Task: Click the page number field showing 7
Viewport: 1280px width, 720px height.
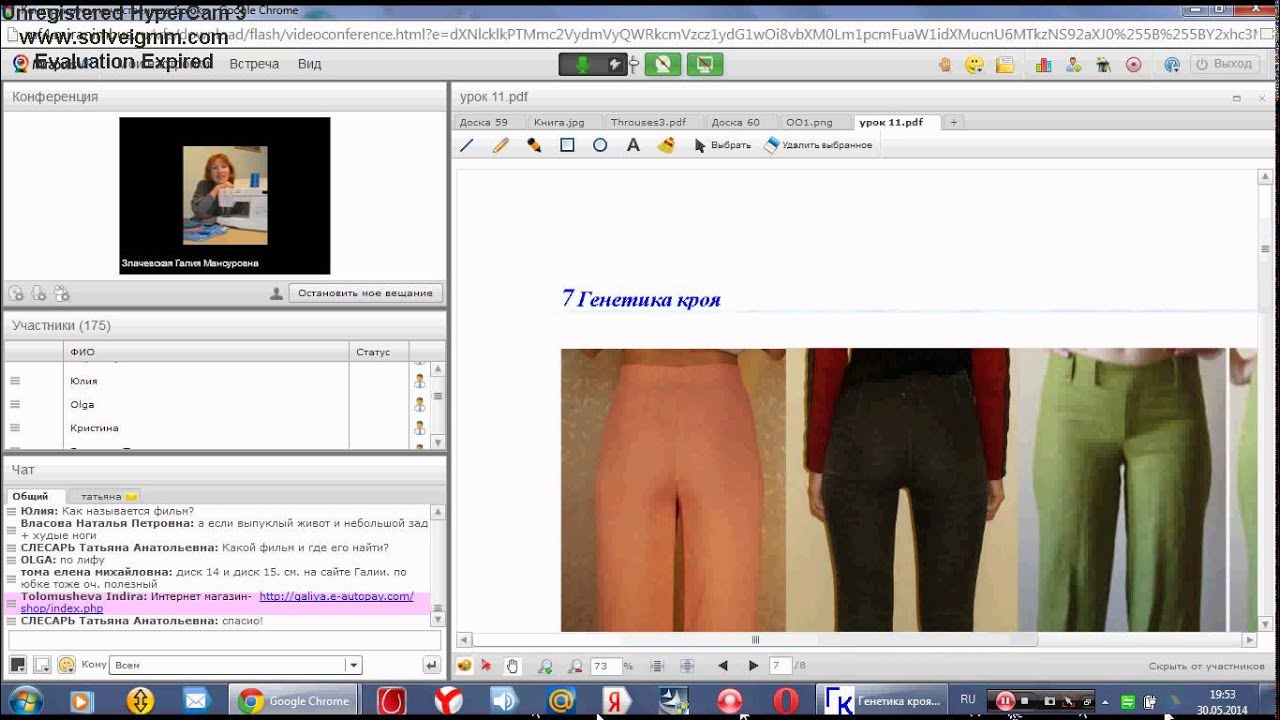Action: pos(780,666)
